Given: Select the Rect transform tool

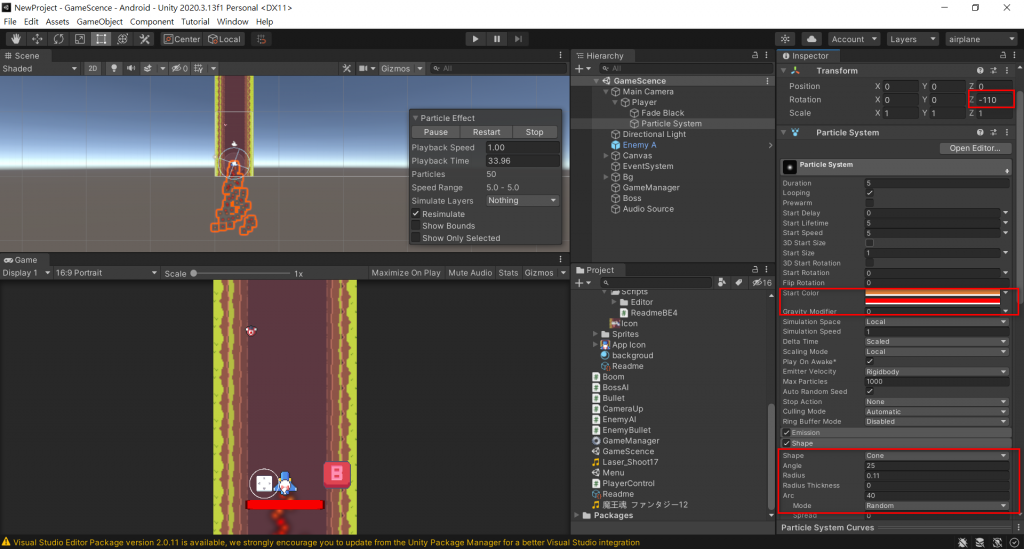Looking at the screenshot, I should pos(101,39).
